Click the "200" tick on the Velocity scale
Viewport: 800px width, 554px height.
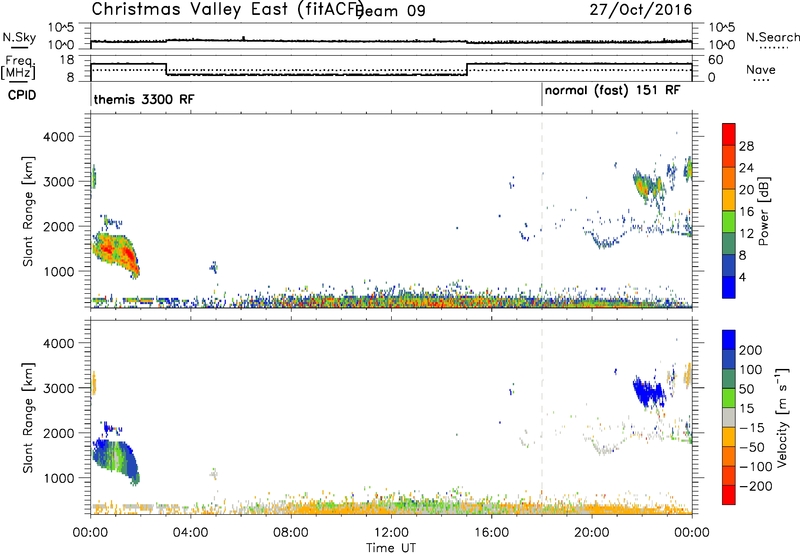751,350
